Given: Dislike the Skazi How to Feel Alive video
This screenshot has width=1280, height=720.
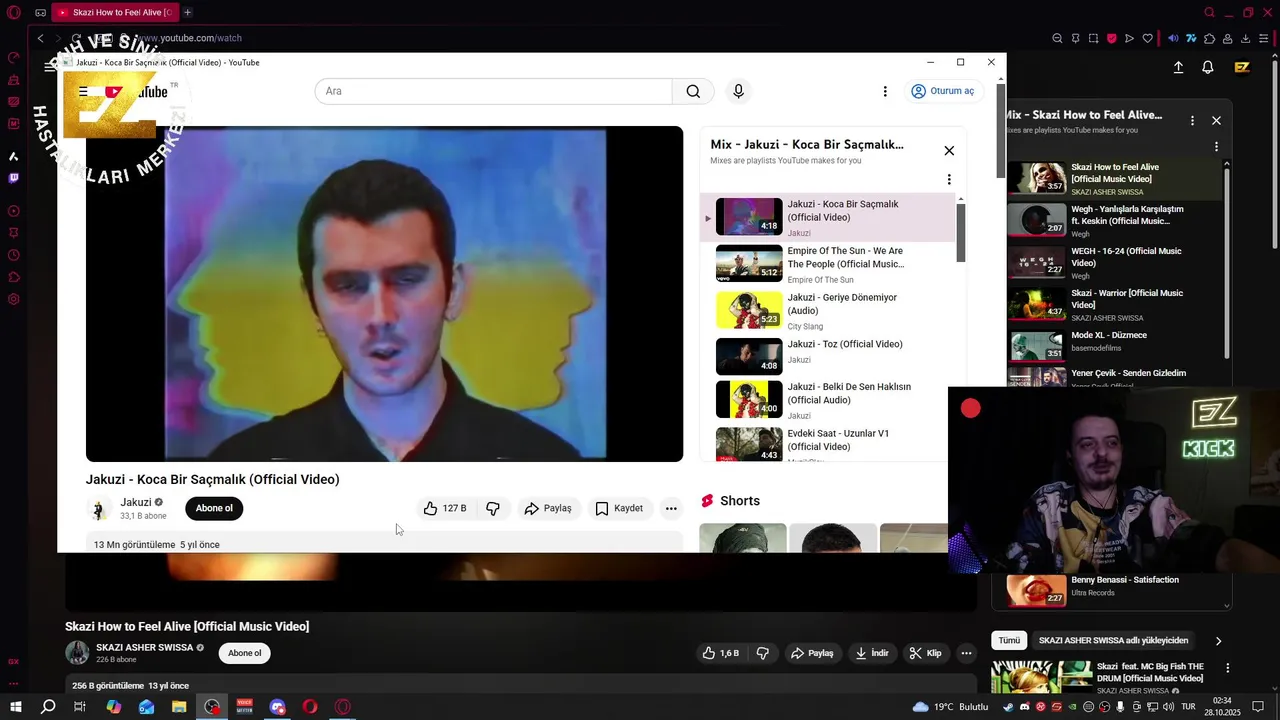Looking at the screenshot, I should pyautogui.click(x=762, y=653).
